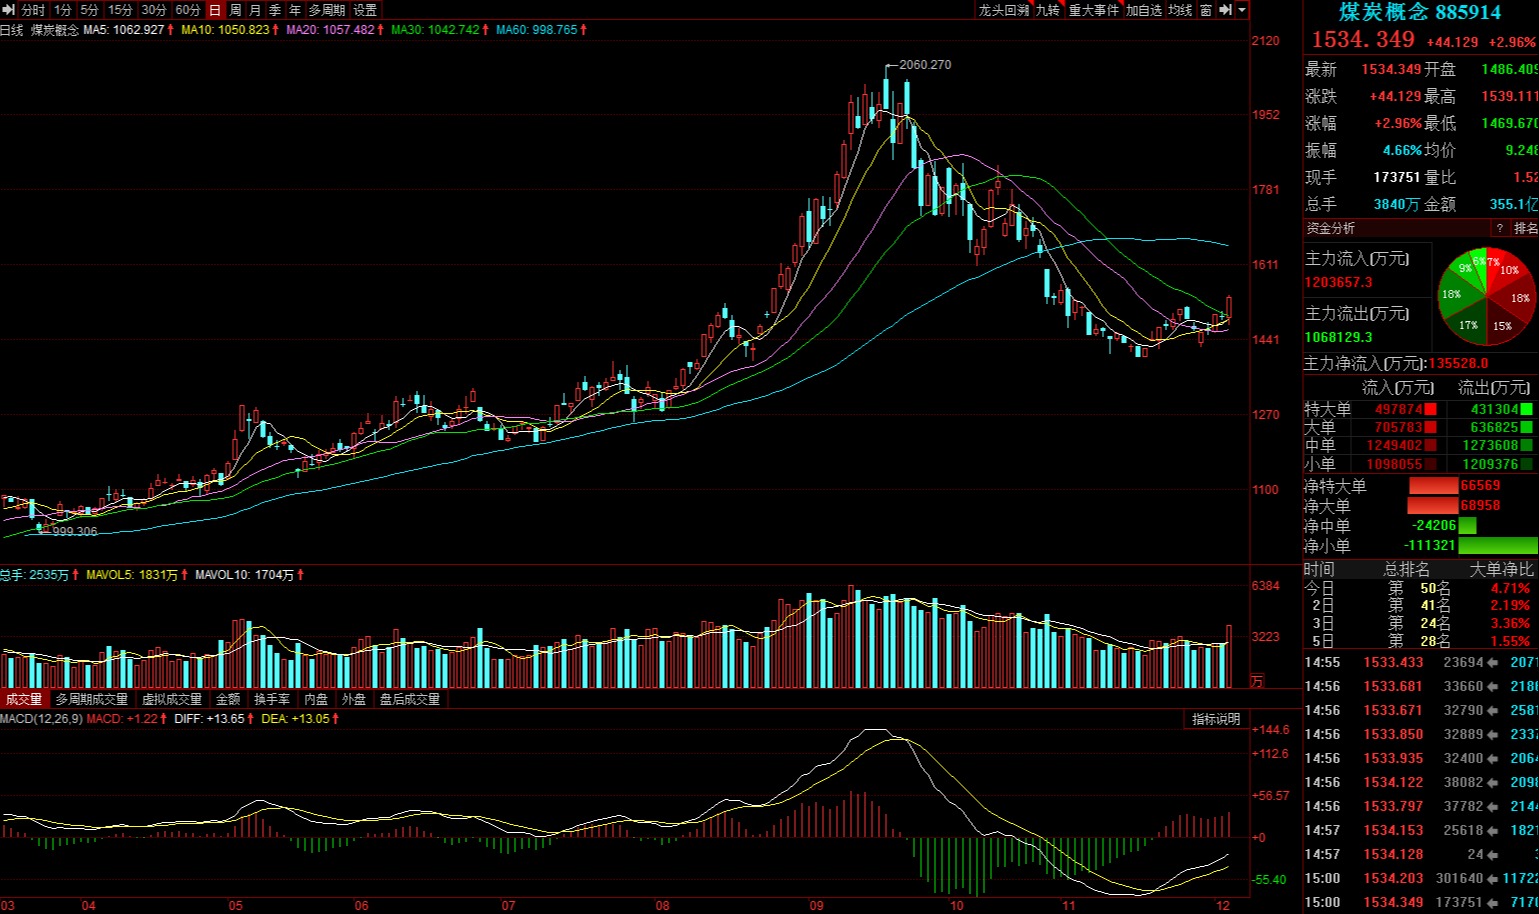Select the 换手率 turnover rate tab
Image resolution: width=1539 pixels, height=914 pixels.
click(x=272, y=699)
